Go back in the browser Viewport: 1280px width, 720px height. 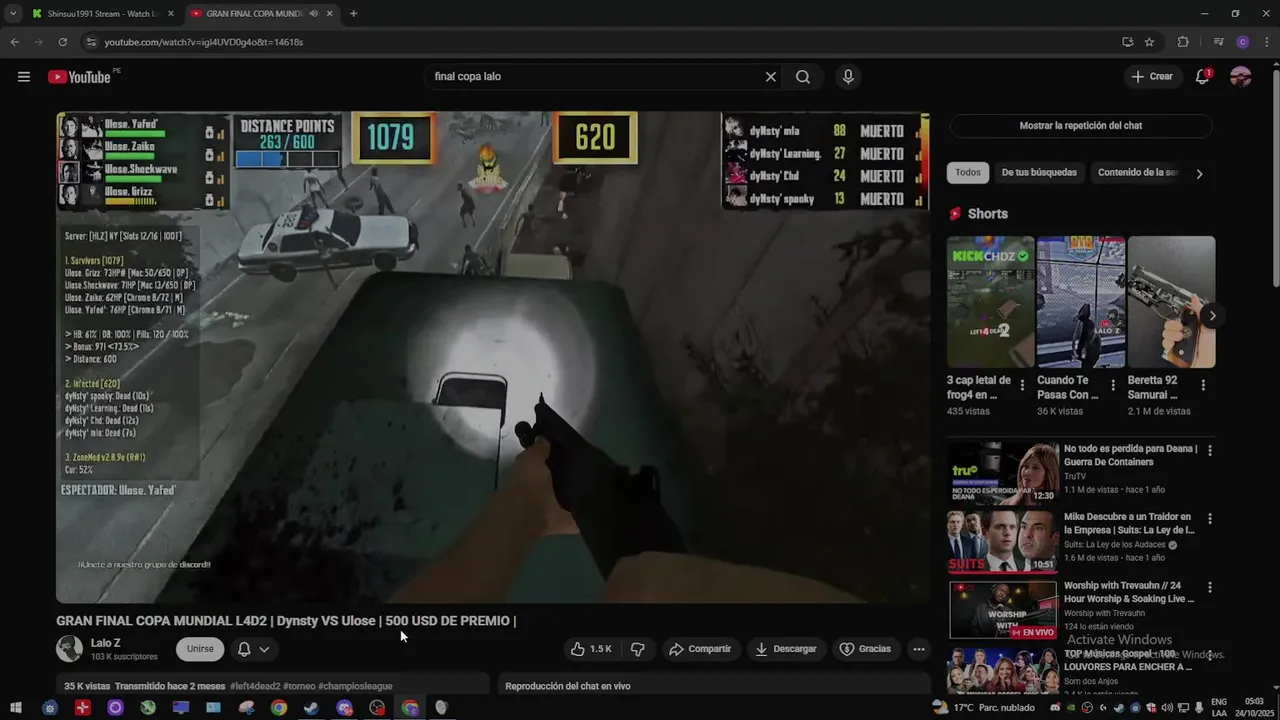(14, 42)
